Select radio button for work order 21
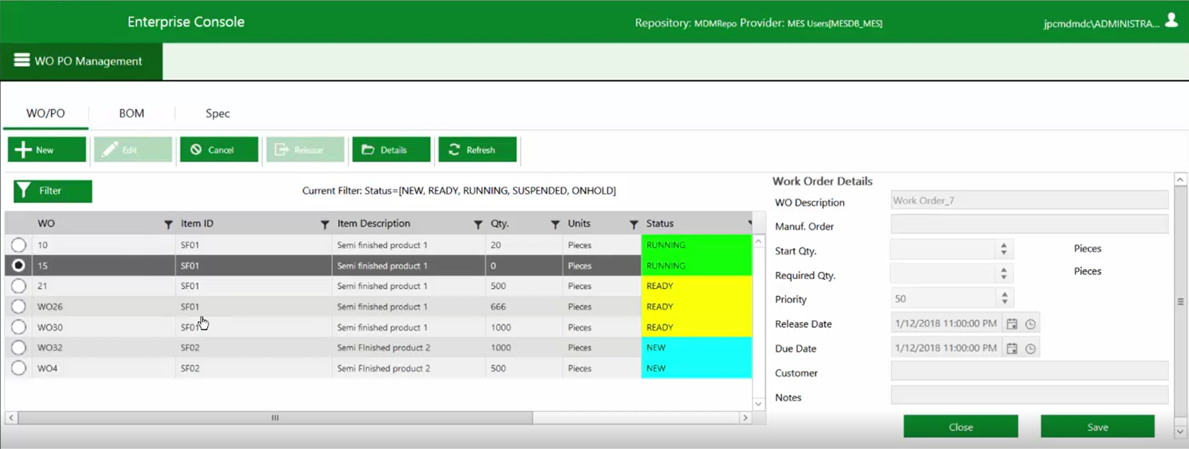This screenshot has height=449, width=1189. (x=18, y=286)
